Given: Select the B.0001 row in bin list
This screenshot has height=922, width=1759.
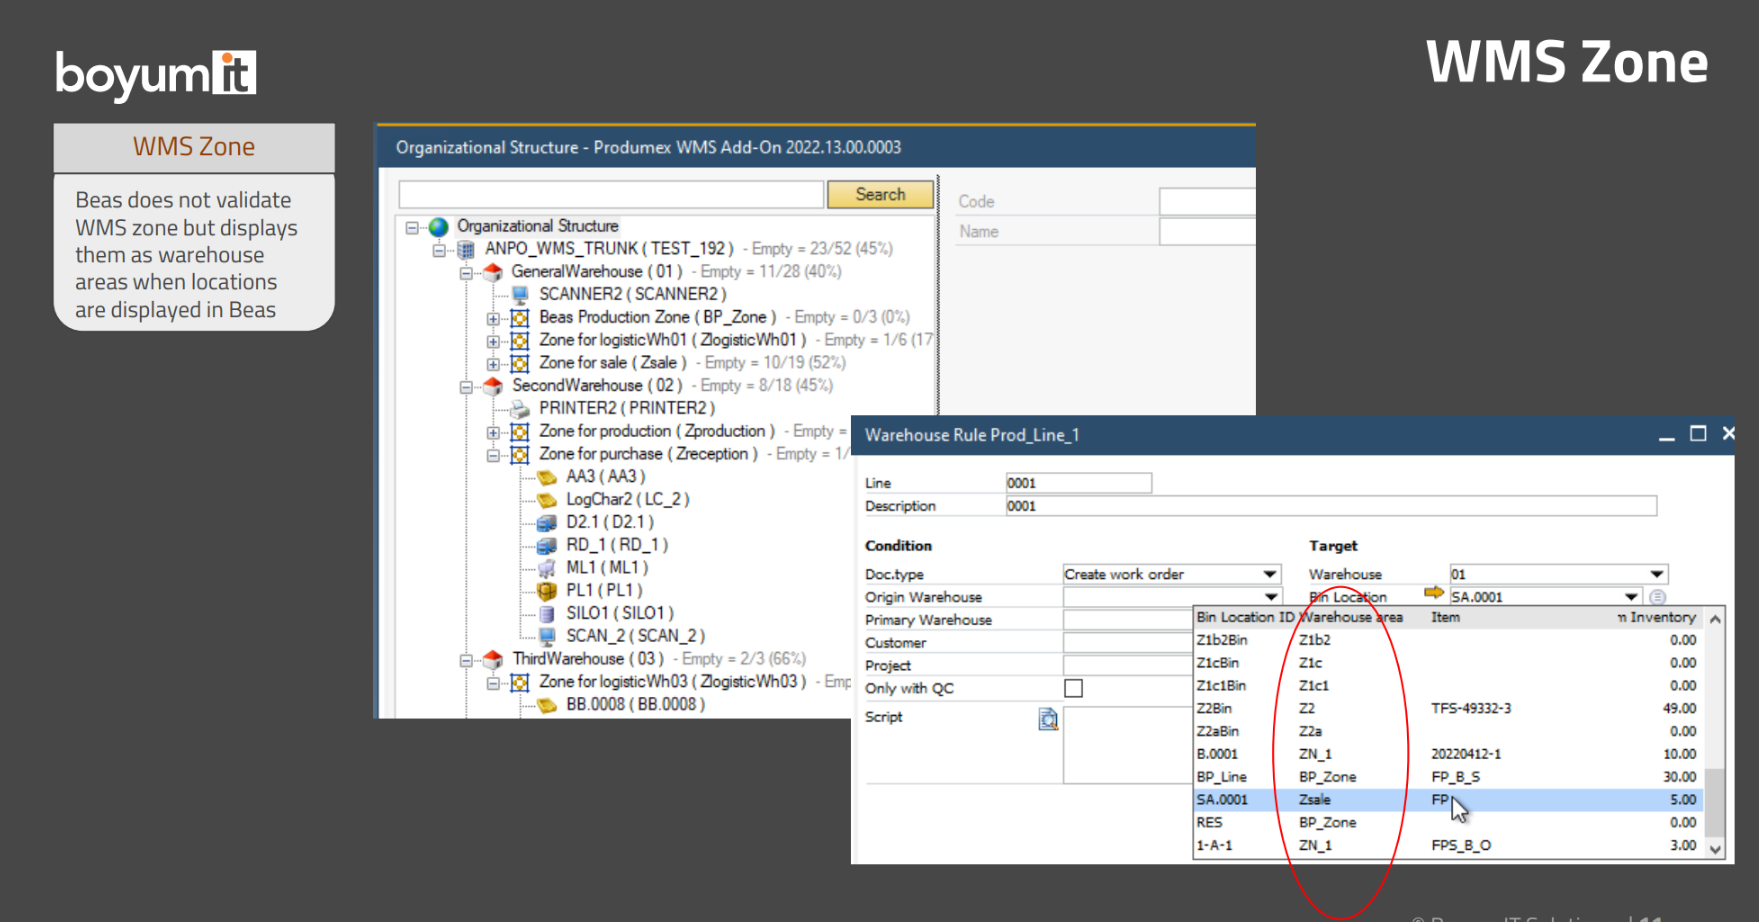Looking at the screenshot, I should tap(1449, 754).
